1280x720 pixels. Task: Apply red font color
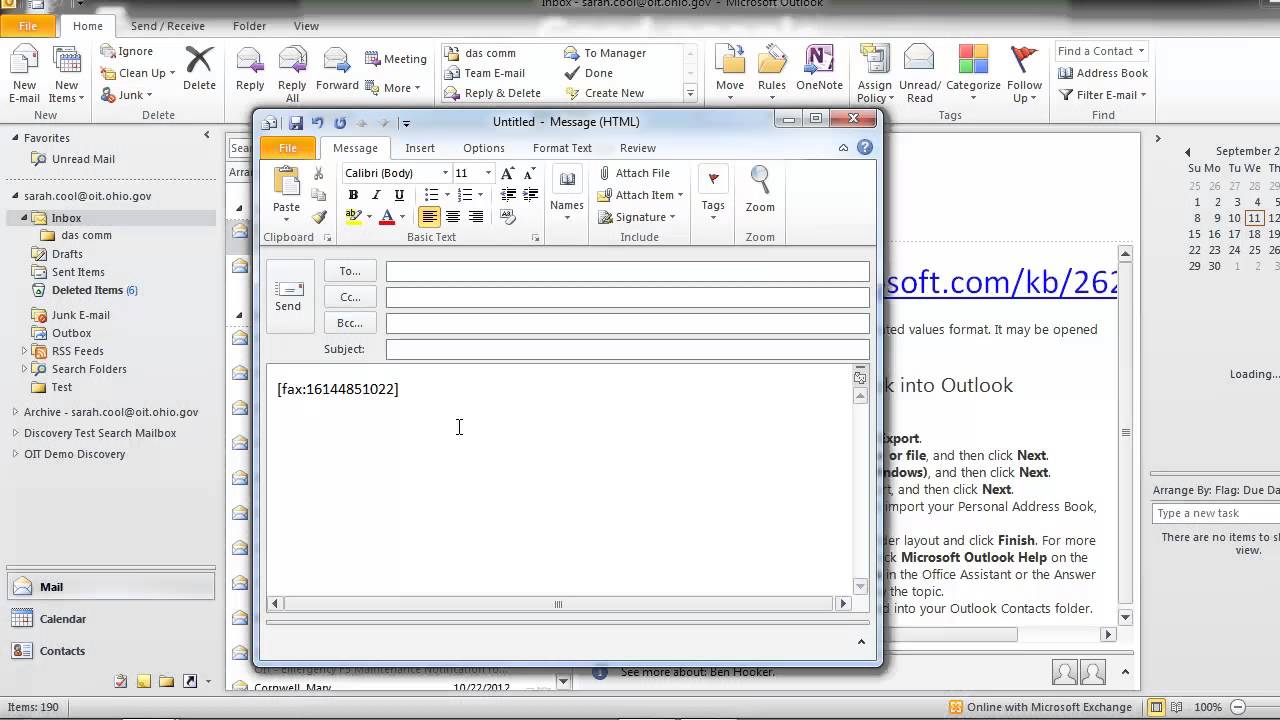pyautogui.click(x=387, y=217)
